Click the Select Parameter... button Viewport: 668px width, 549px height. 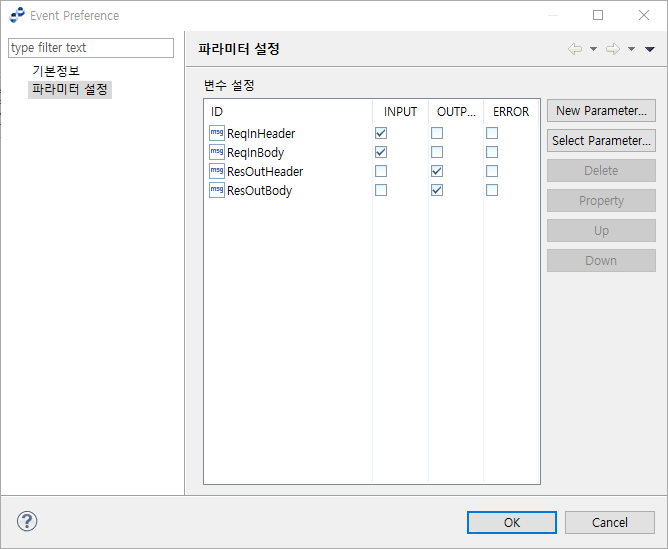[x=601, y=141]
